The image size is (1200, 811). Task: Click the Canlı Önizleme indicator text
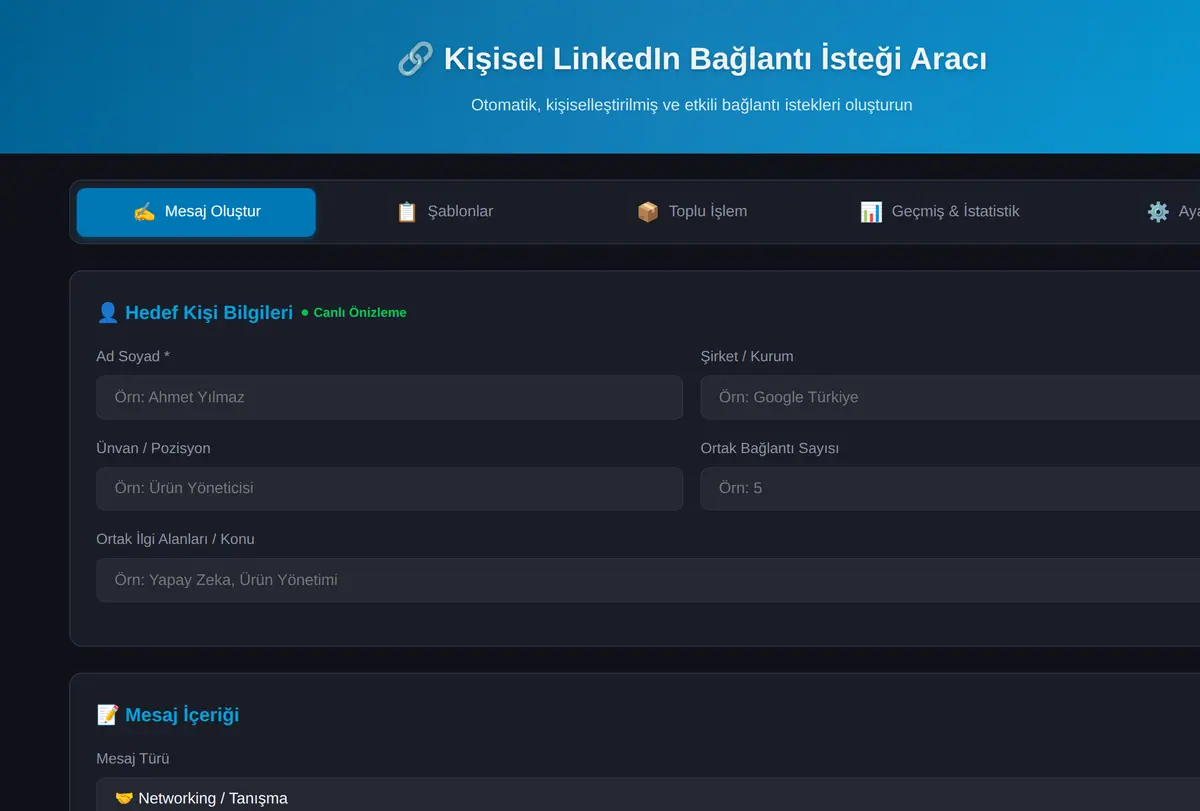tap(360, 313)
